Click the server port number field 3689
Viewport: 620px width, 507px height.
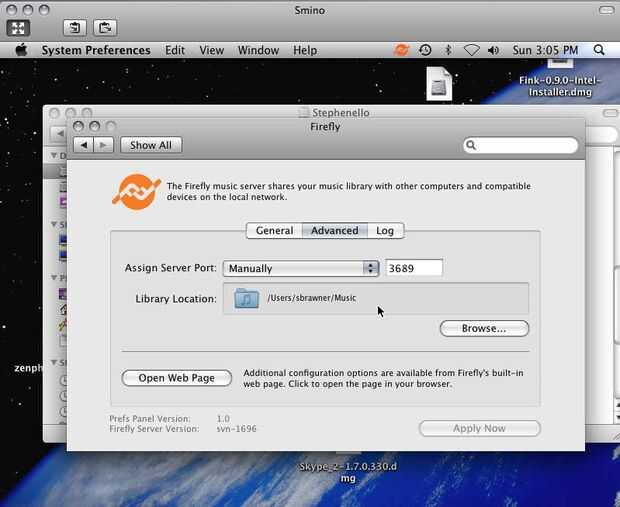tap(414, 268)
